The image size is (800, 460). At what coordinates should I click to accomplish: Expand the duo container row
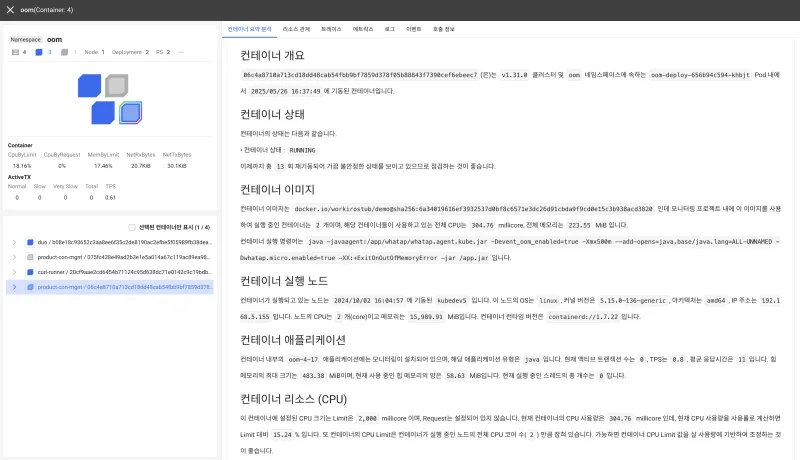coord(14,242)
